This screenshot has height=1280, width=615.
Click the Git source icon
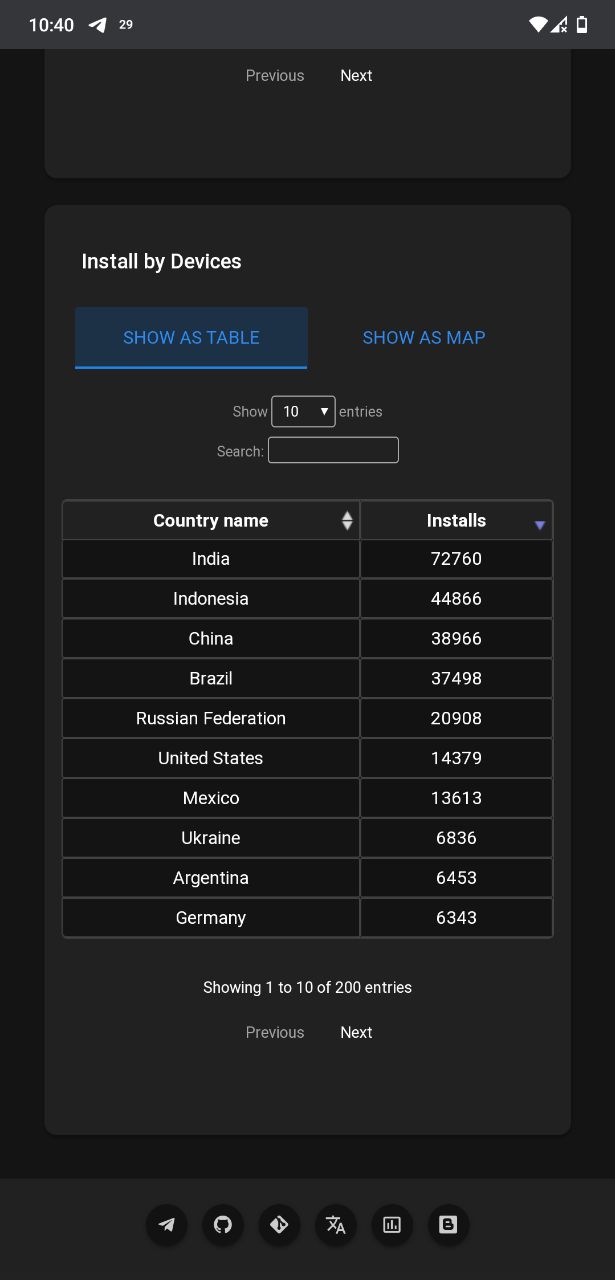[x=279, y=1224]
